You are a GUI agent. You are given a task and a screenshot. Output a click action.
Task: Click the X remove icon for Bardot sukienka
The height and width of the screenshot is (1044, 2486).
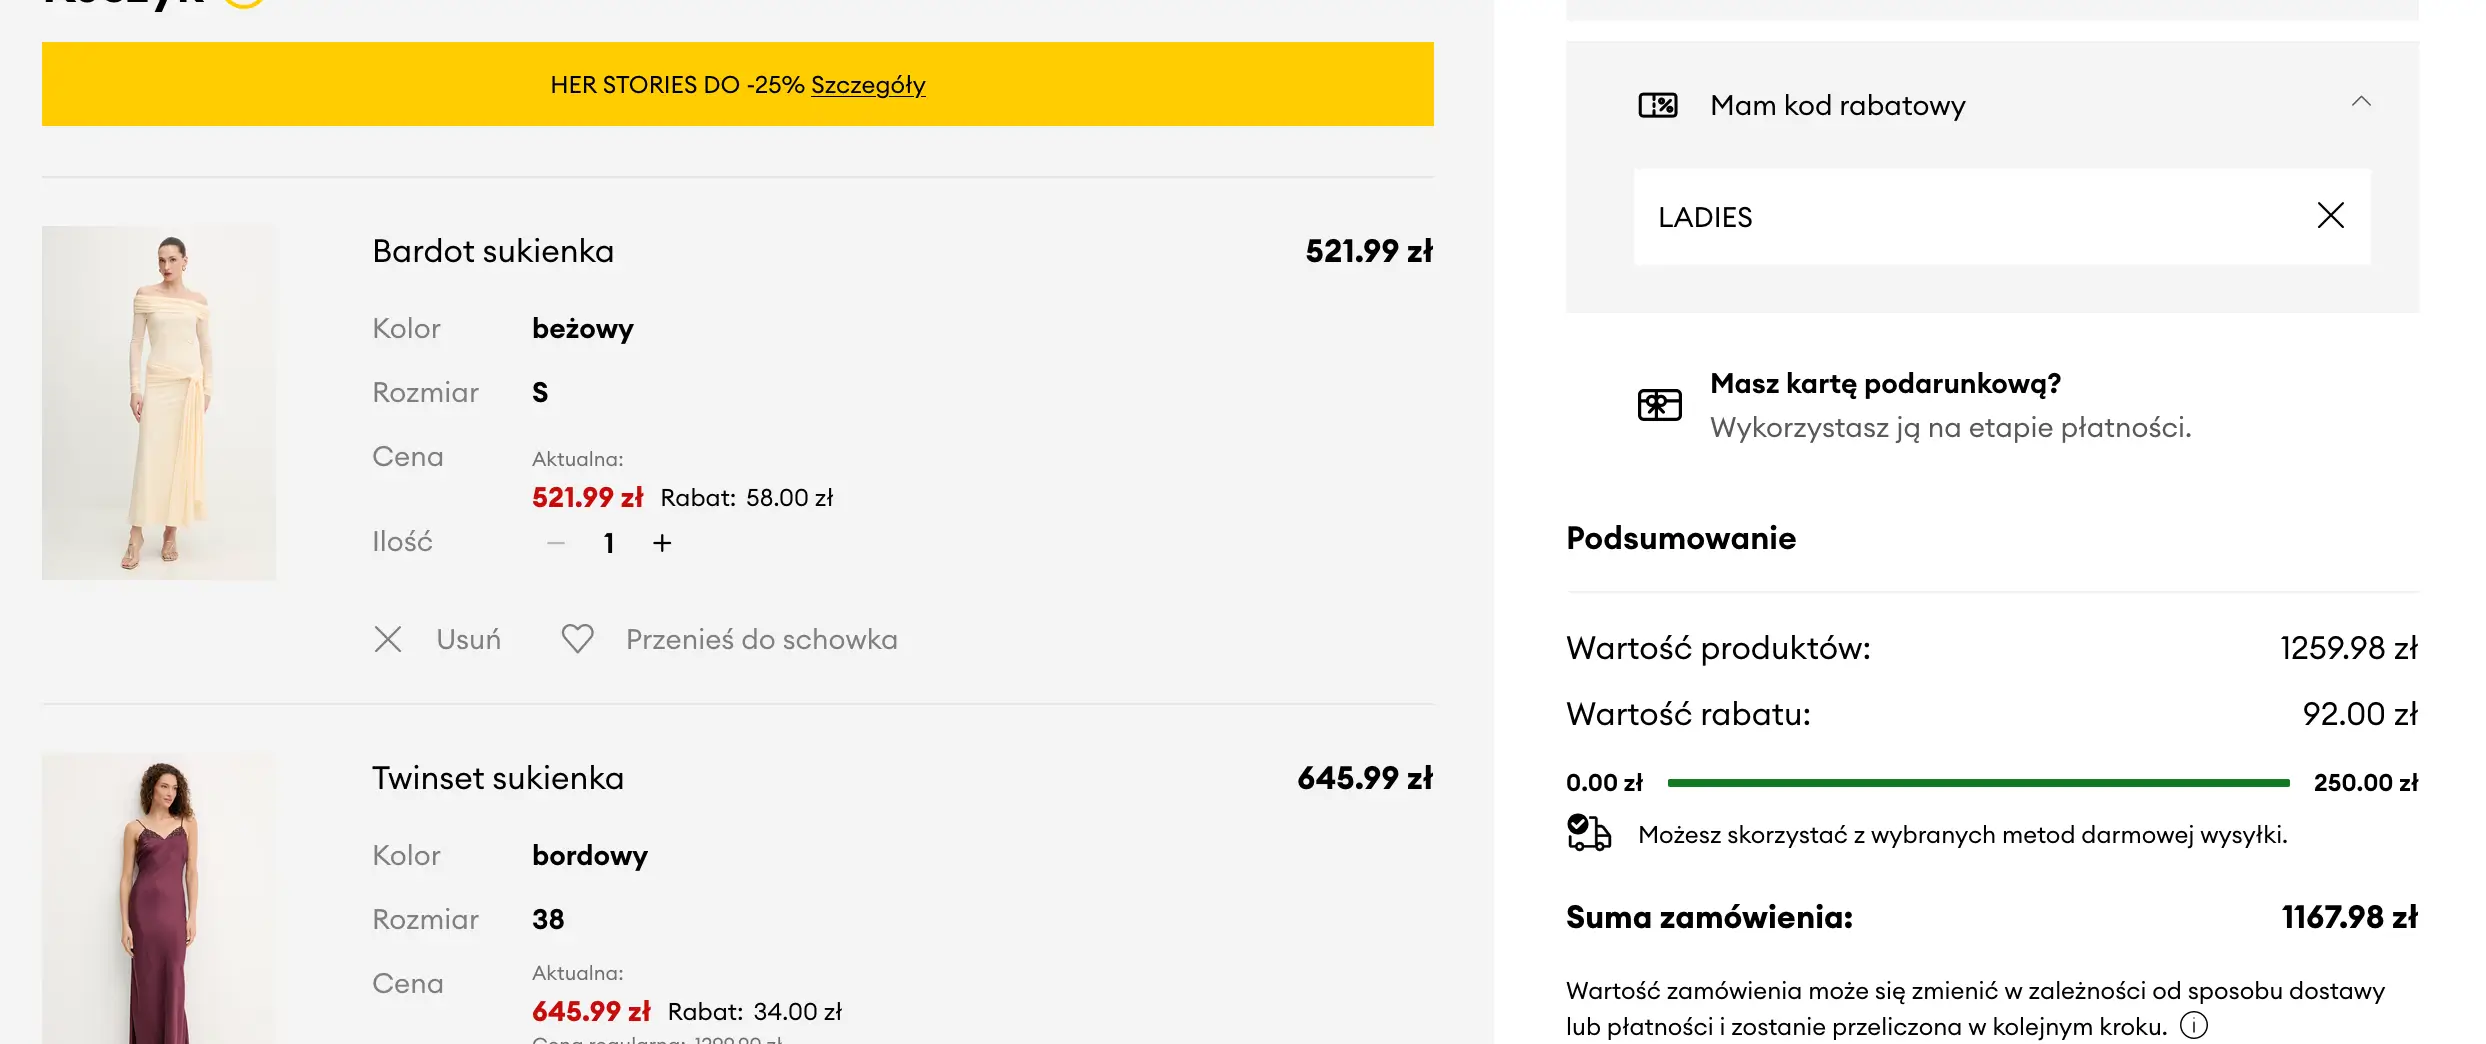pos(388,640)
